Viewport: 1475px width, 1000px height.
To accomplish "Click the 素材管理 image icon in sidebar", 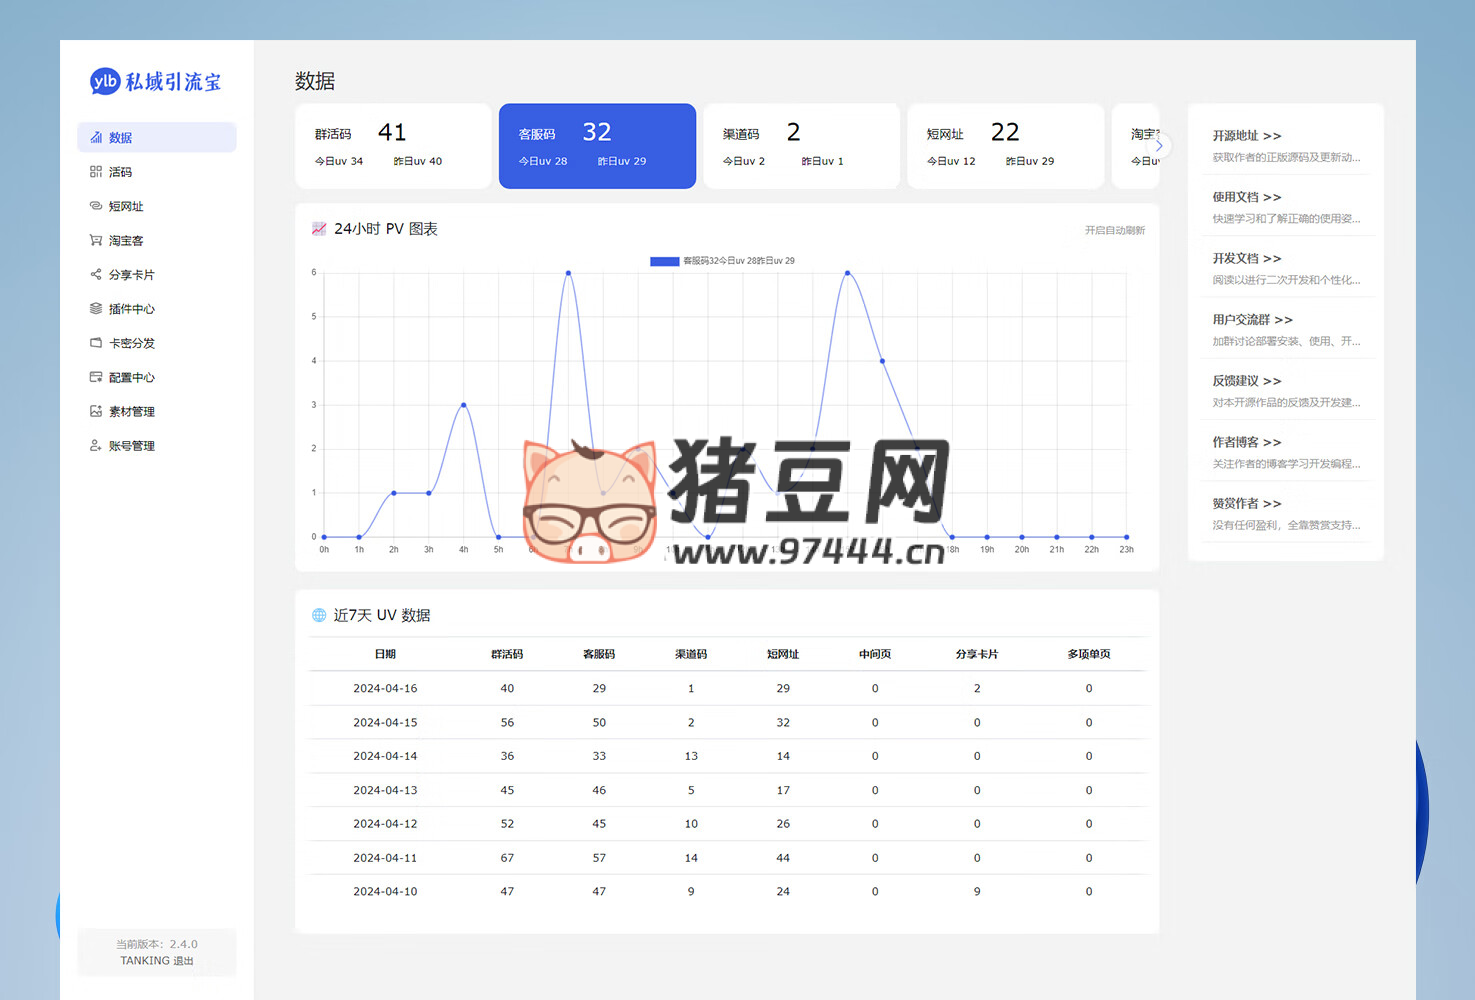I will [96, 411].
